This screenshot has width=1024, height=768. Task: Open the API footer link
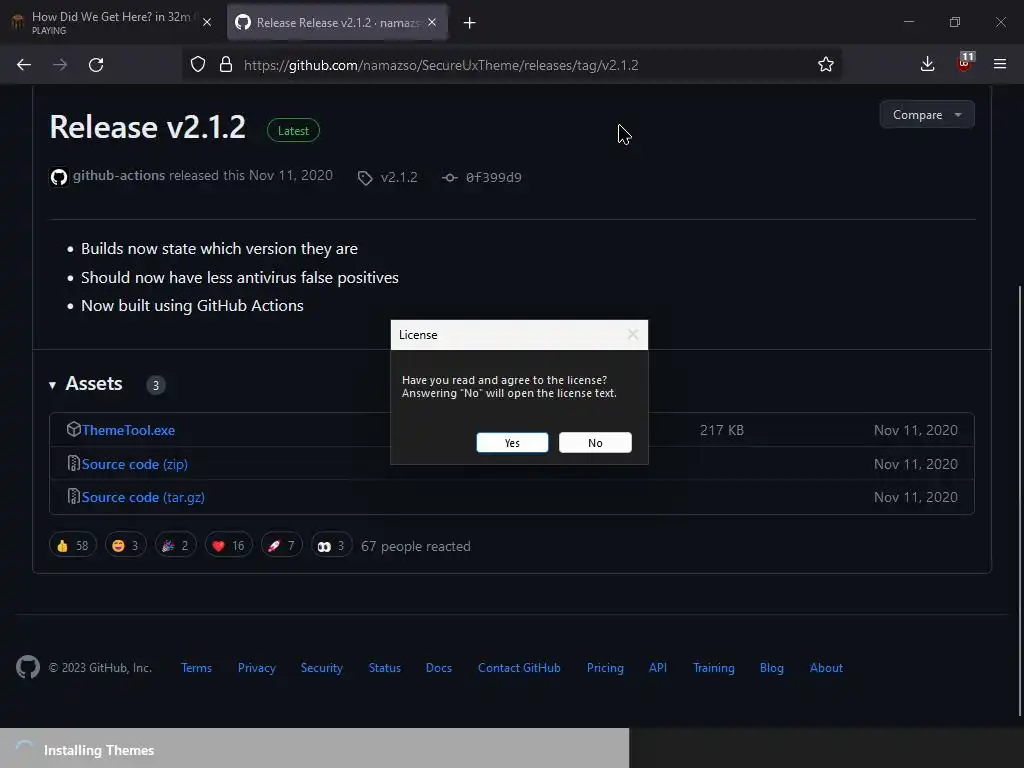pyautogui.click(x=658, y=668)
